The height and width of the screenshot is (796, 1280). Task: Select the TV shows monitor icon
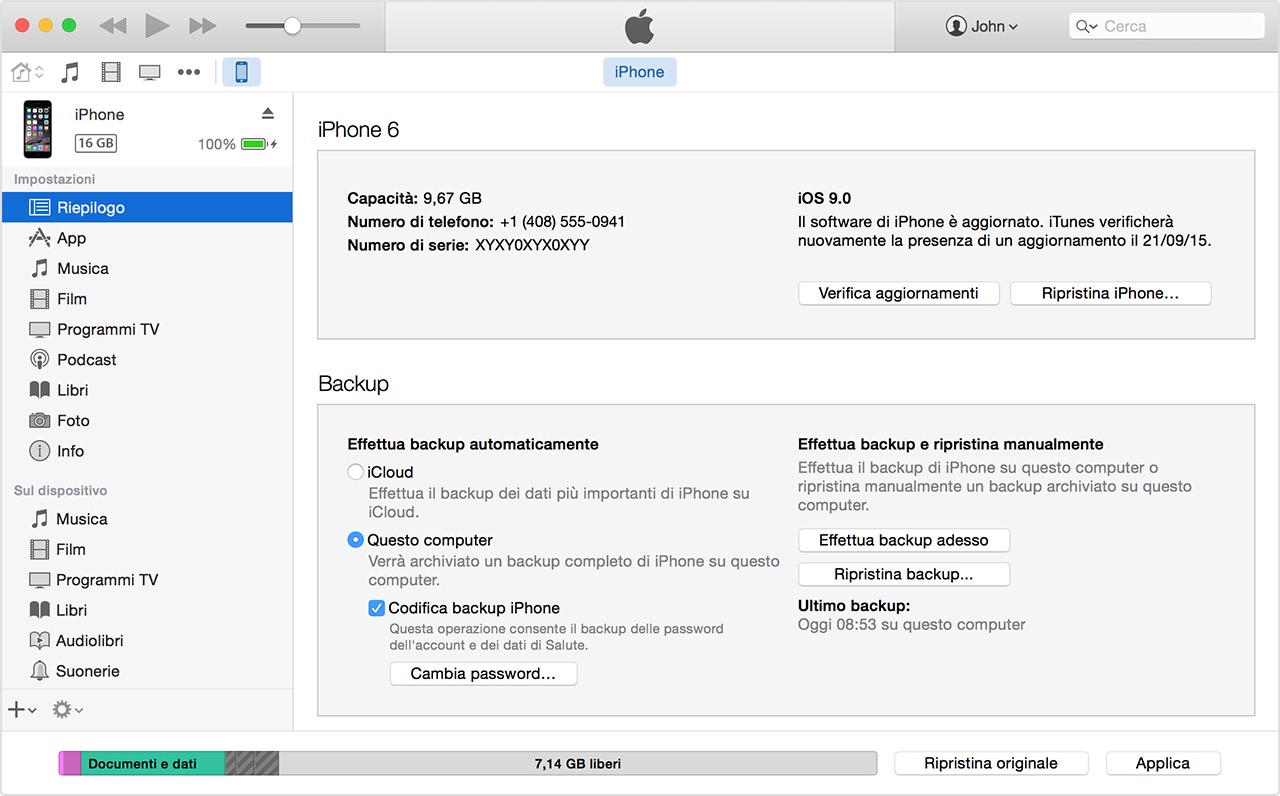click(150, 72)
